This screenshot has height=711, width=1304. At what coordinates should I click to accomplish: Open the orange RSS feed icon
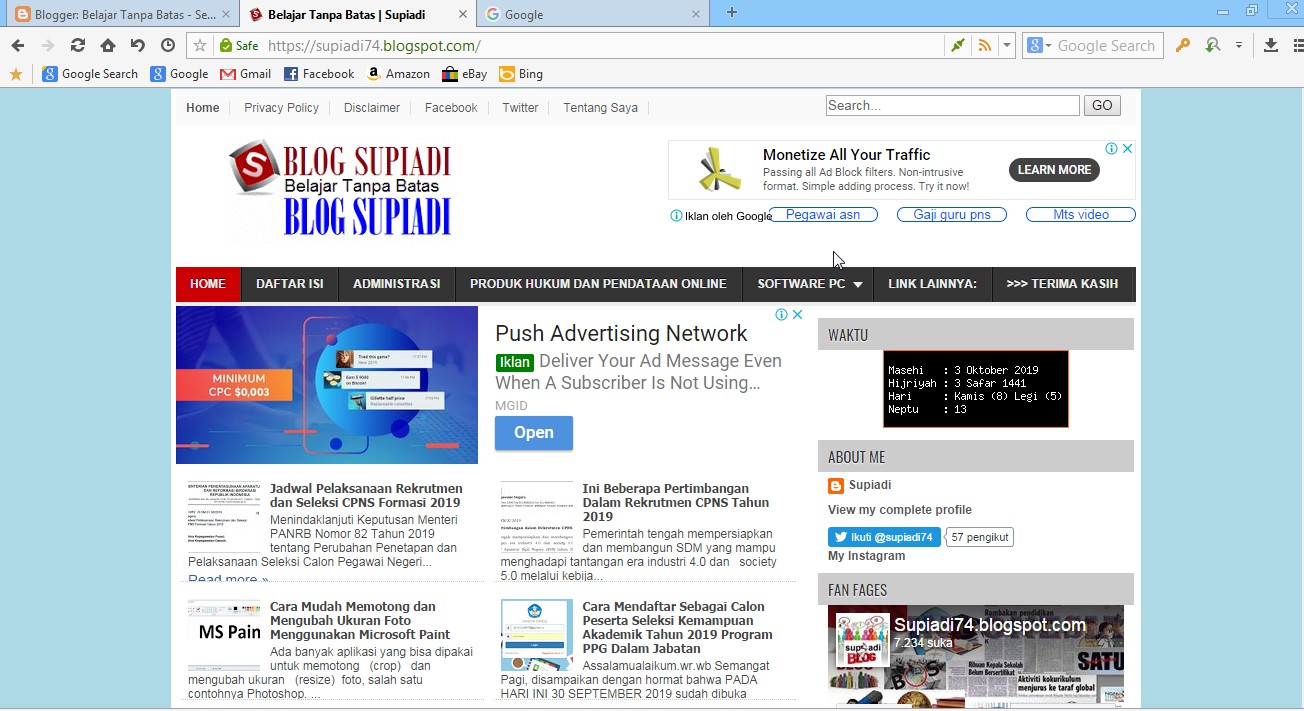(985, 45)
